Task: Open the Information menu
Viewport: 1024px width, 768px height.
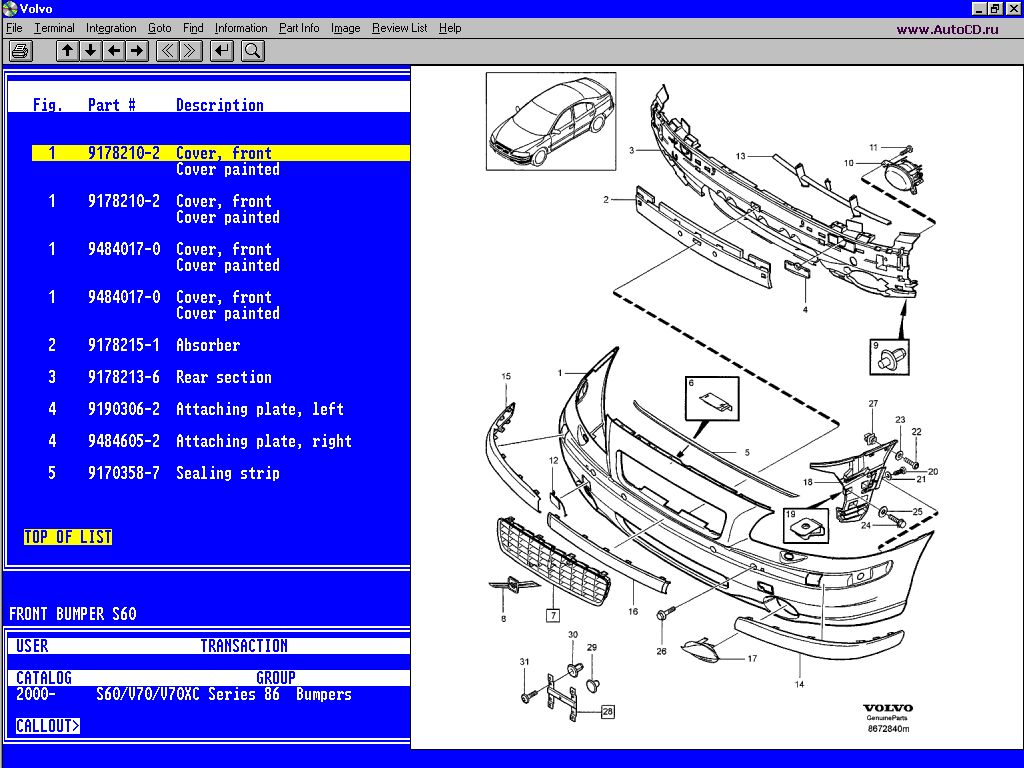Action: (x=241, y=28)
